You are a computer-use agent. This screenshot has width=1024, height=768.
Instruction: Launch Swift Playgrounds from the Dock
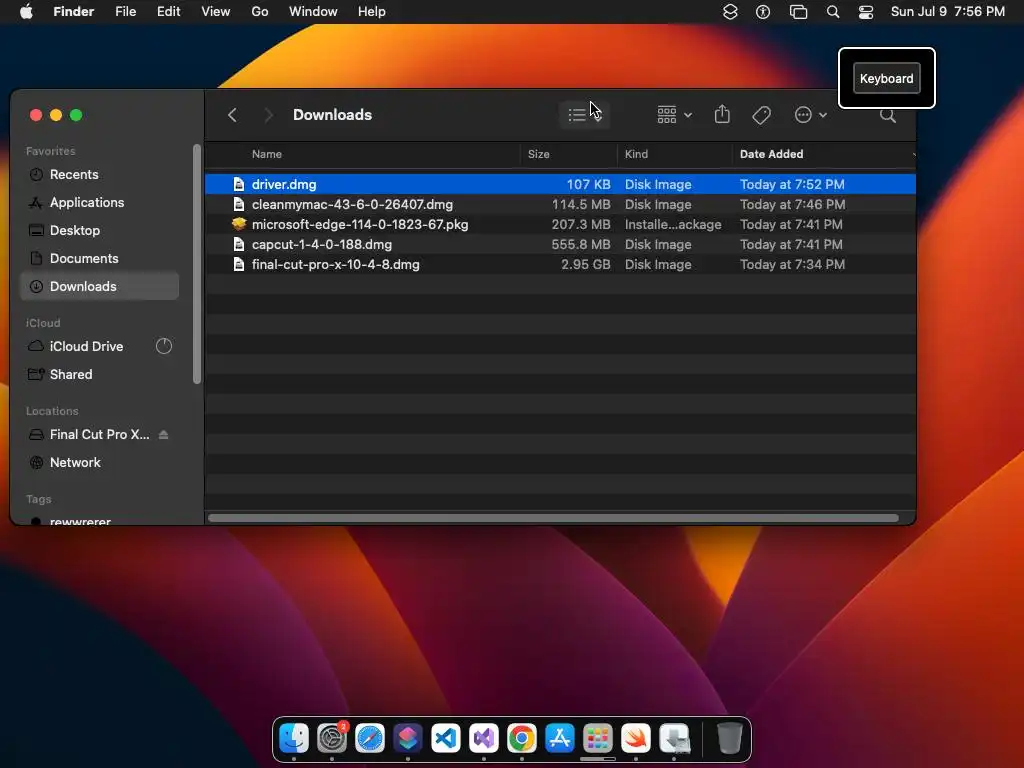pos(635,739)
